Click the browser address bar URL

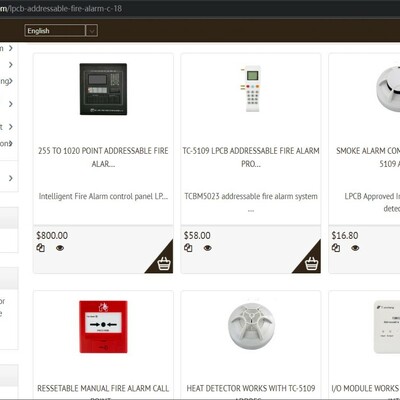tap(61, 8)
